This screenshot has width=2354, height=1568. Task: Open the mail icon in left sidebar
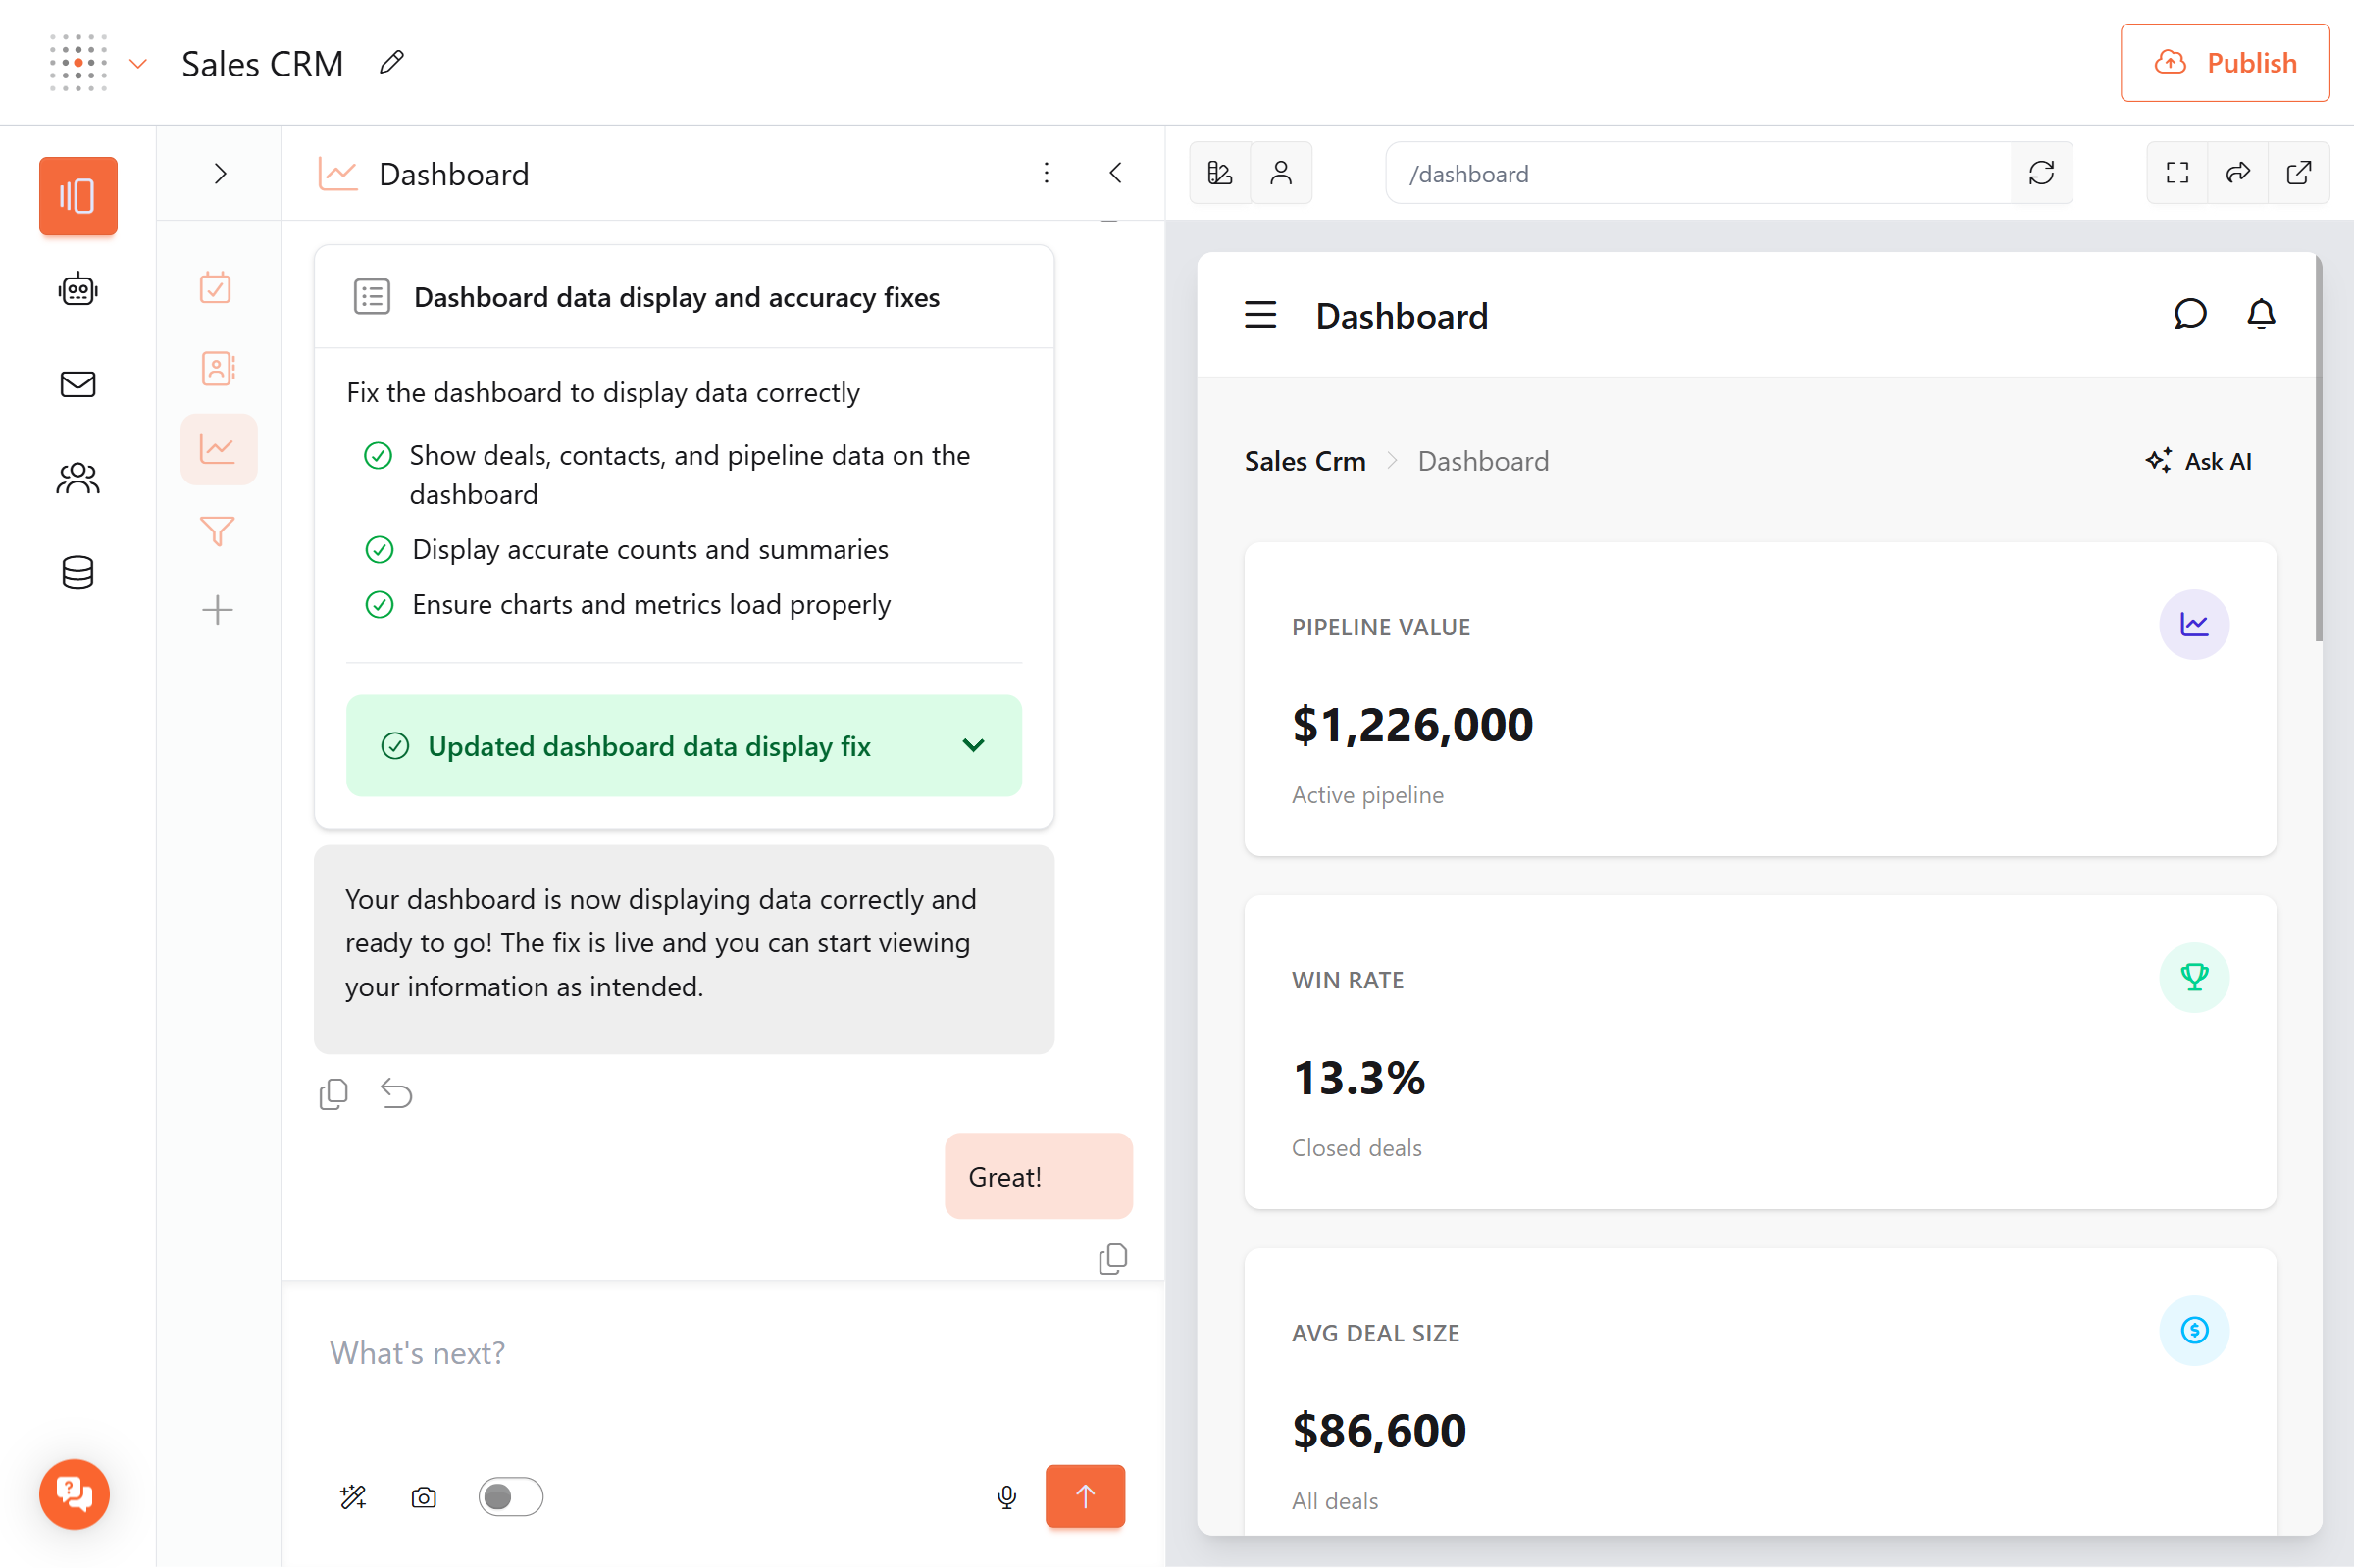[78, 384]
